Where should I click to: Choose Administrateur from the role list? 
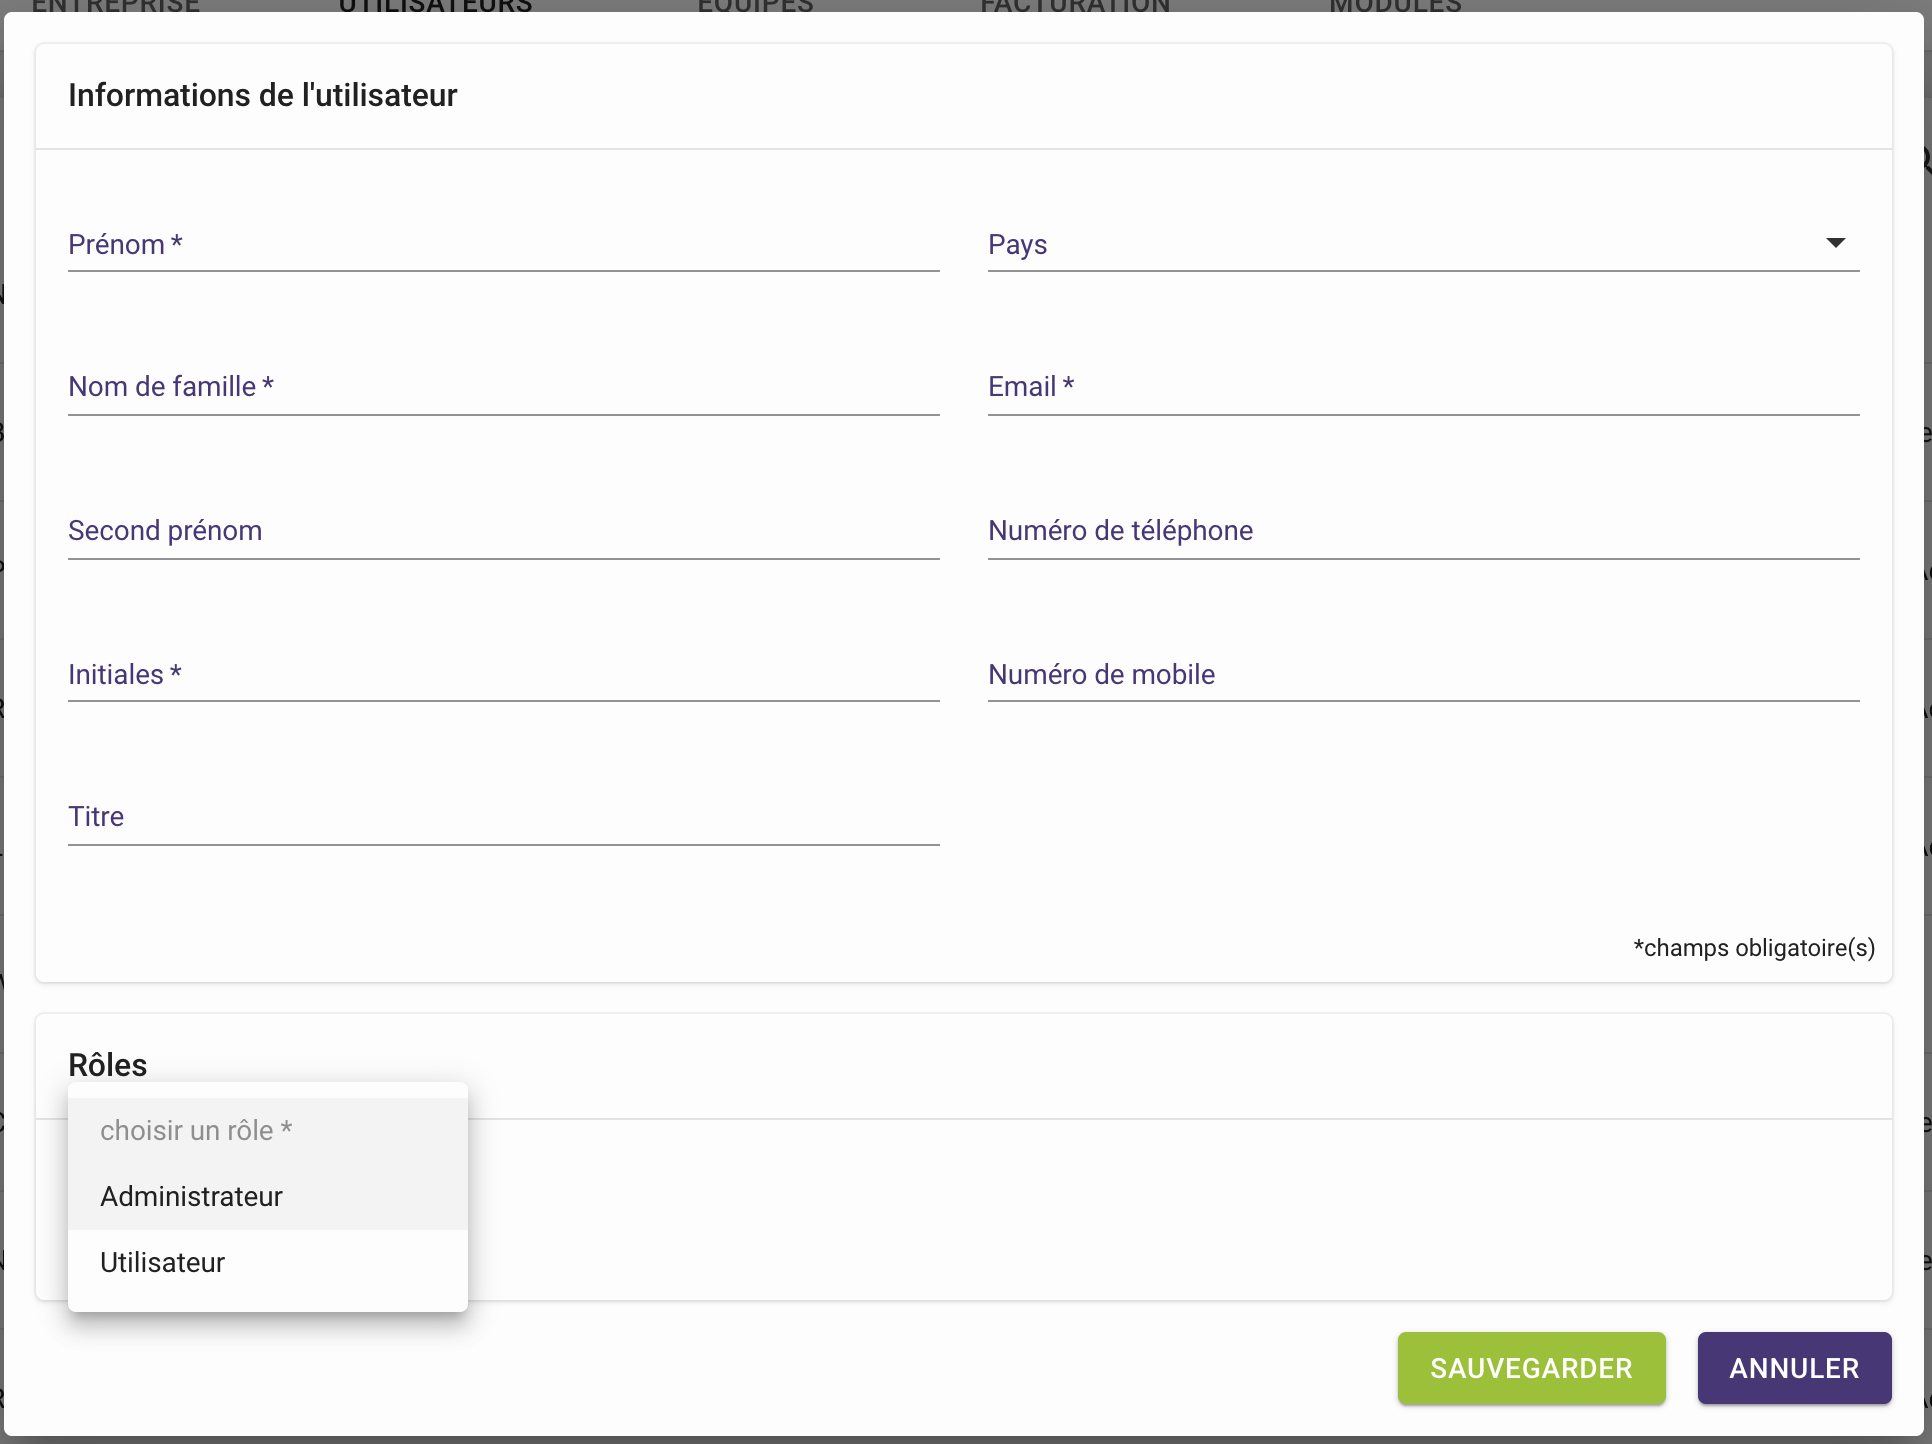point(267,1197)
